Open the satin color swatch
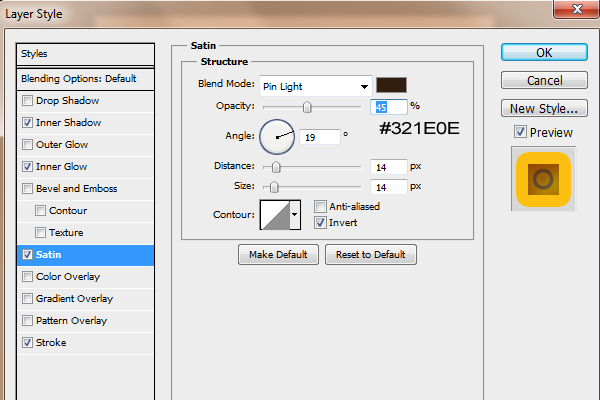600x400 pixels. point(391,85)
